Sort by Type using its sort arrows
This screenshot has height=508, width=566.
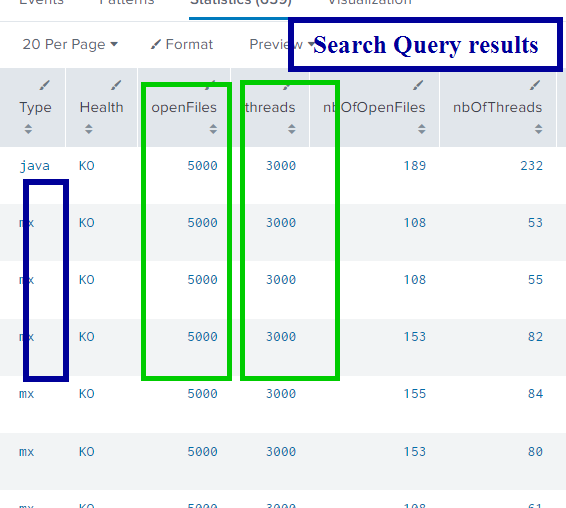28,129
